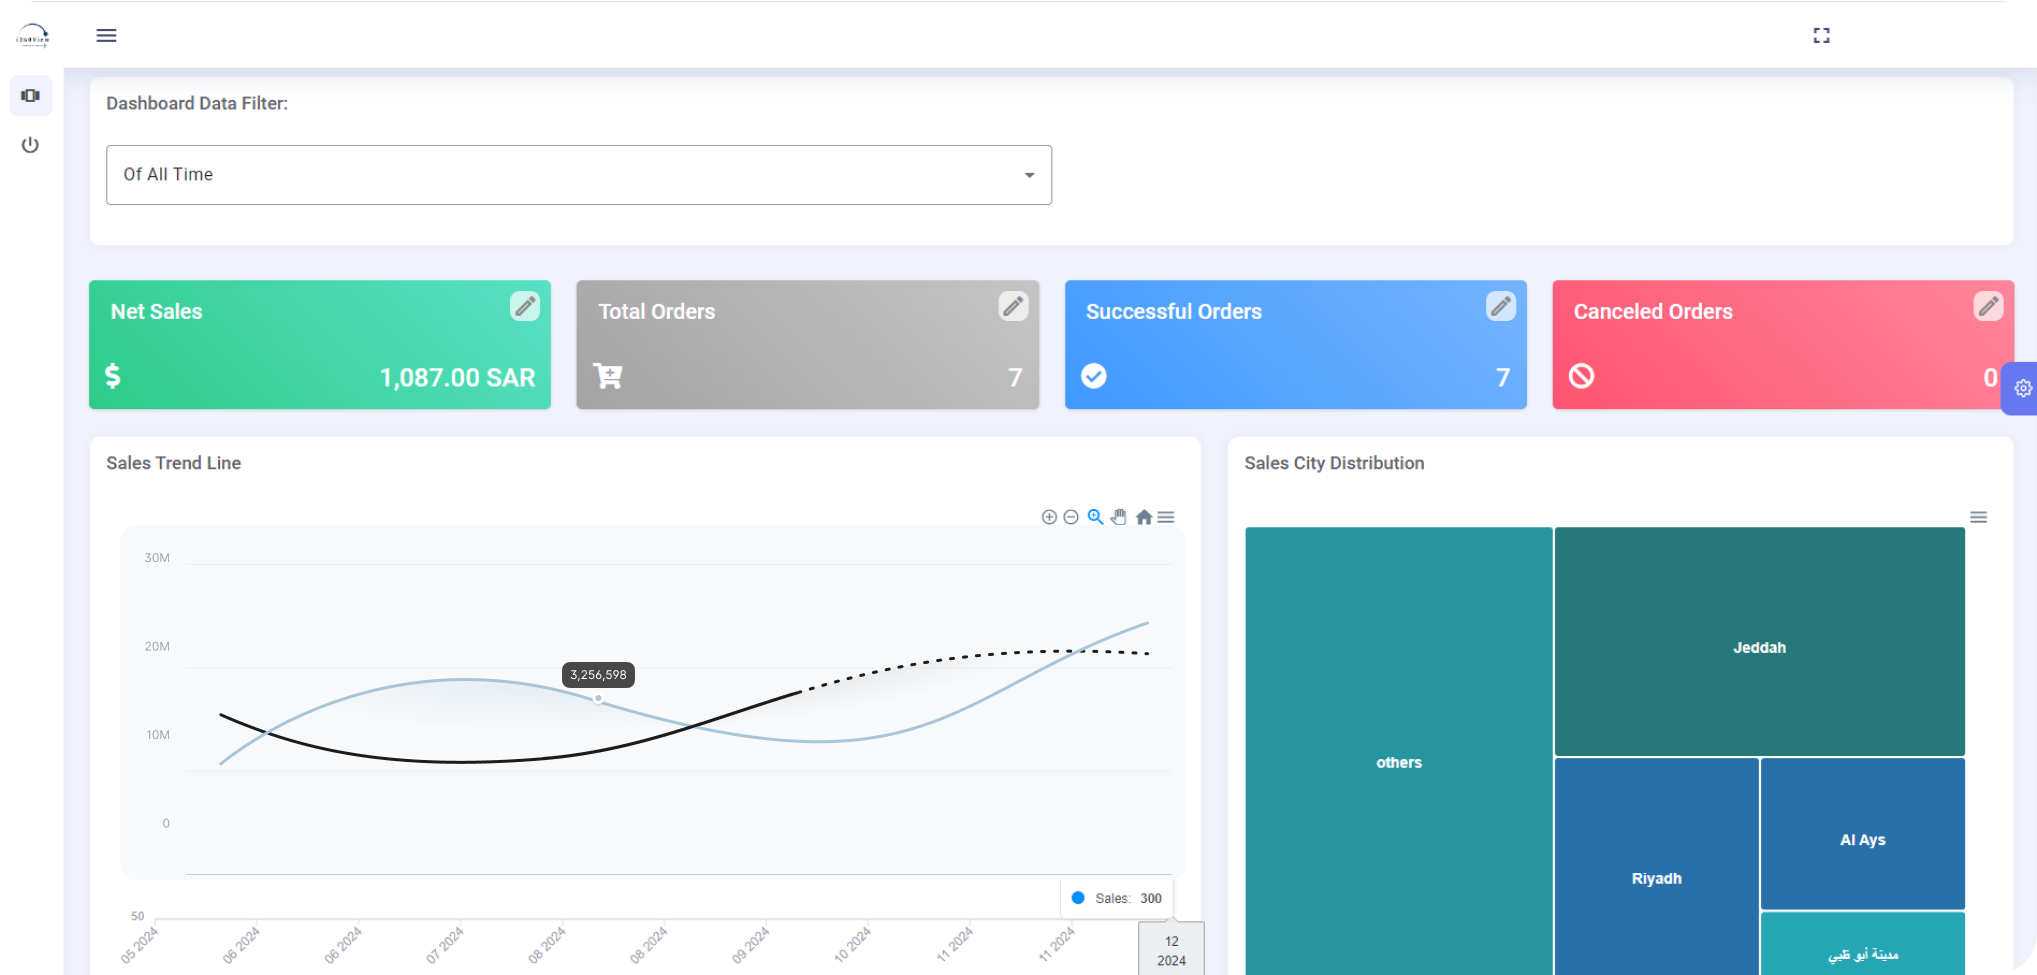Viewport: 2037px width, 975px height.
Task: Click the company logo in the header
Action: pyautogui.click(x=33, y=36)
